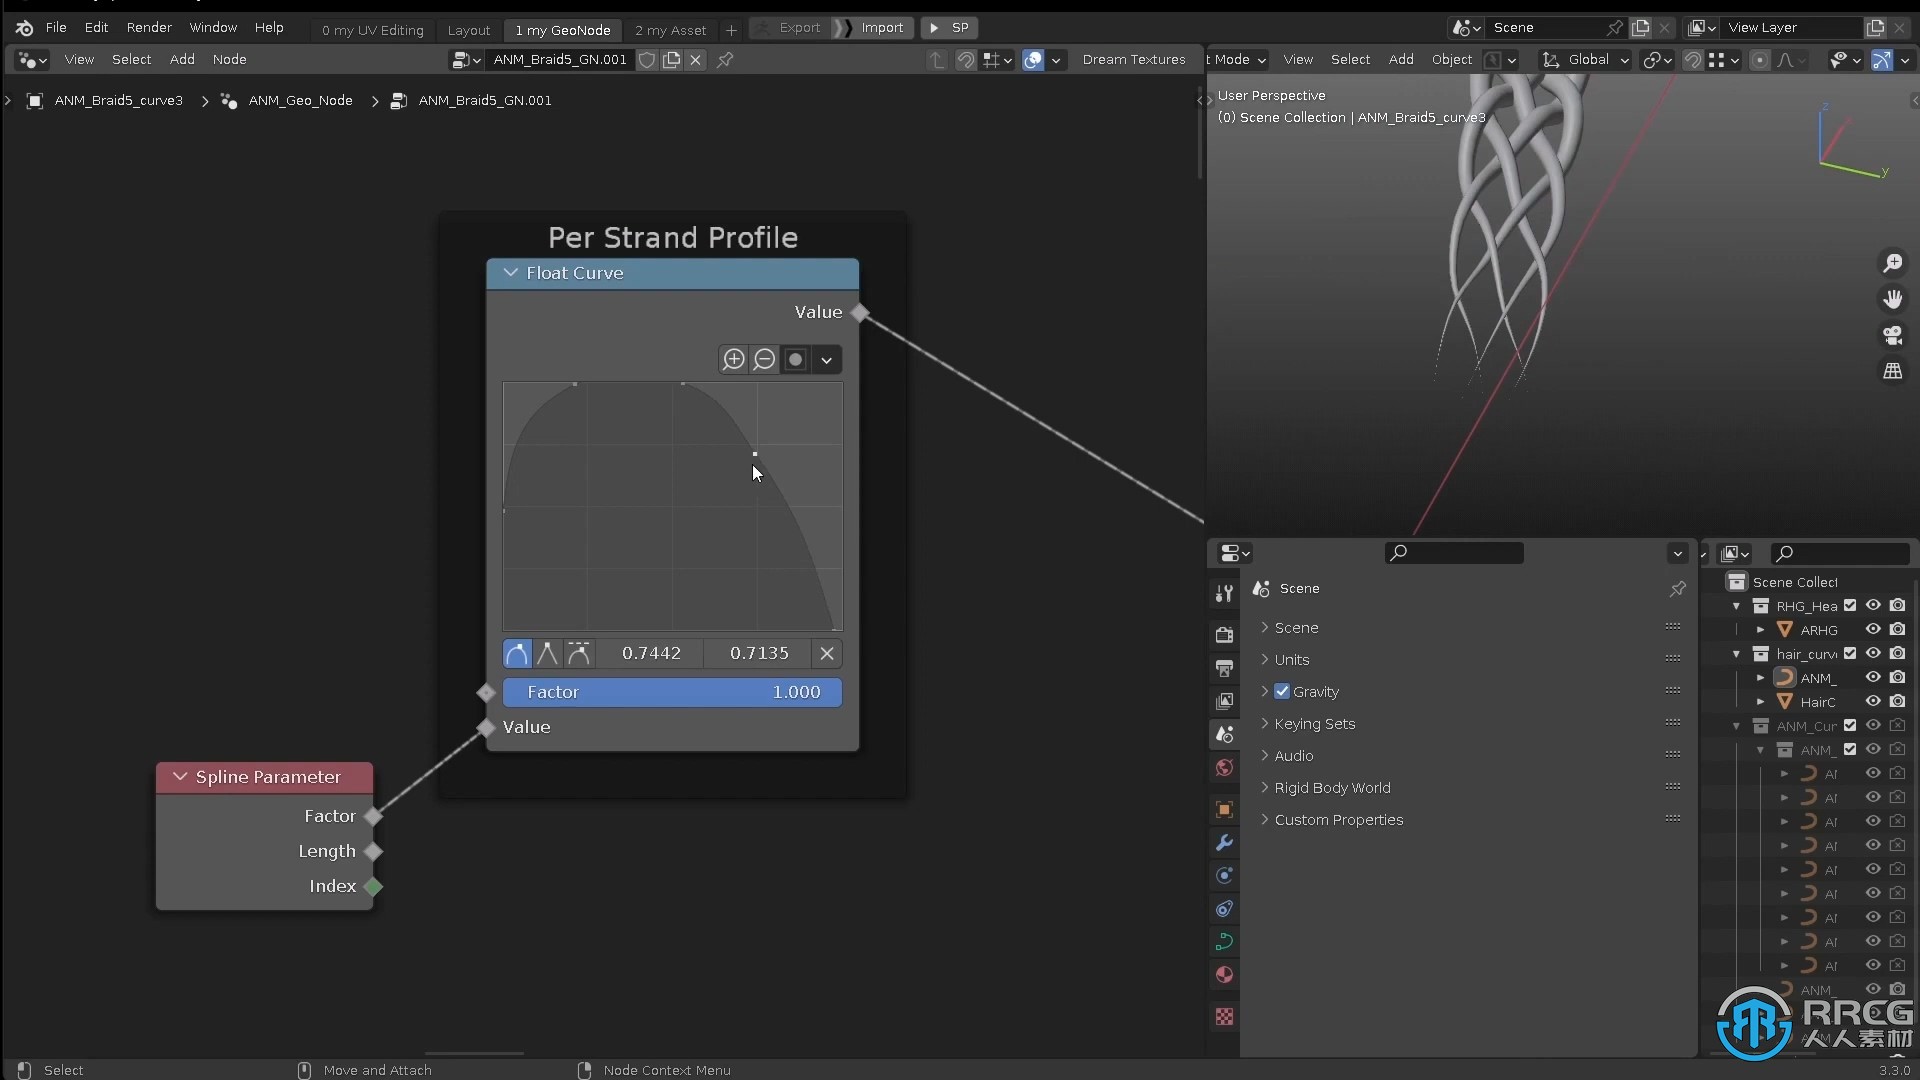Open Output properties tab icon
The image size is (1920, 1080).
1224,667
